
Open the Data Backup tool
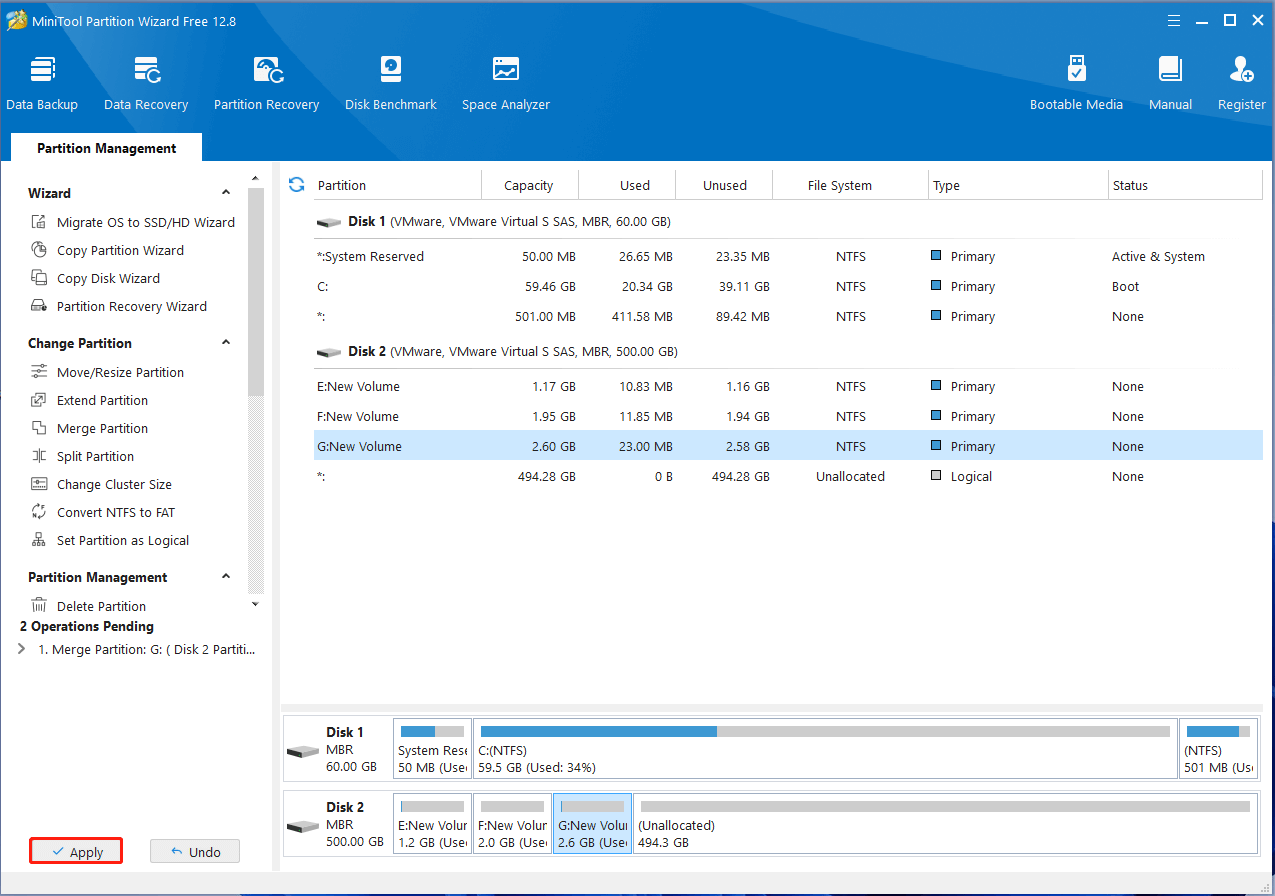tap(42, 83)
